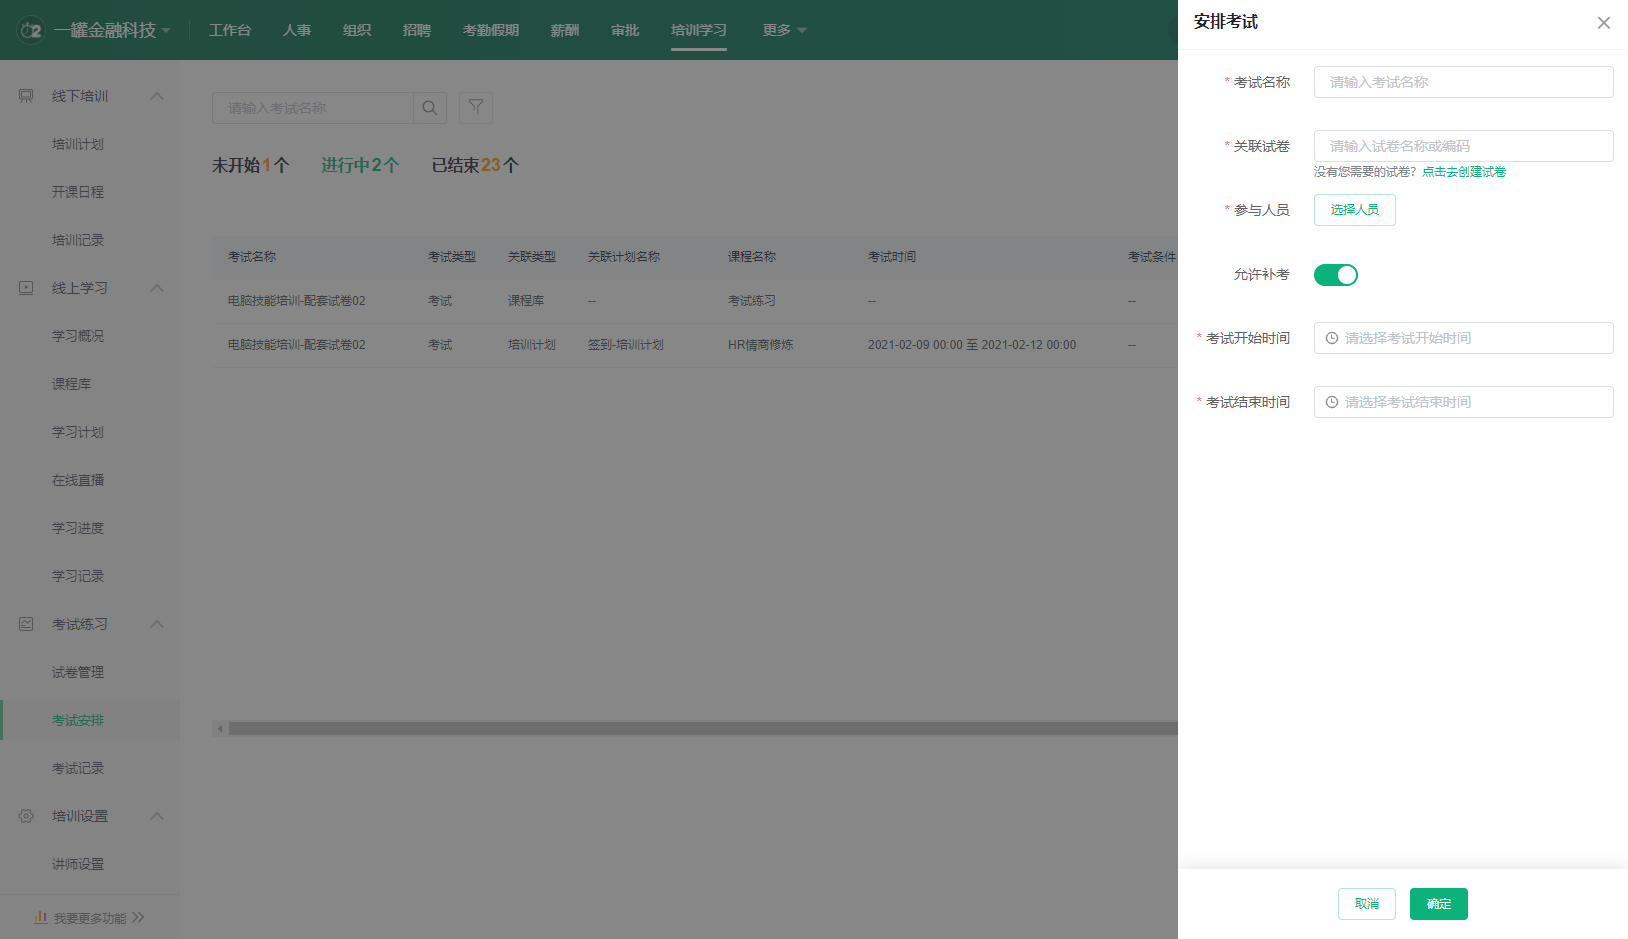Open 学习概况 in the sidebar
This screenshot has width=1628, height=939.
click(x=78, y=336)
